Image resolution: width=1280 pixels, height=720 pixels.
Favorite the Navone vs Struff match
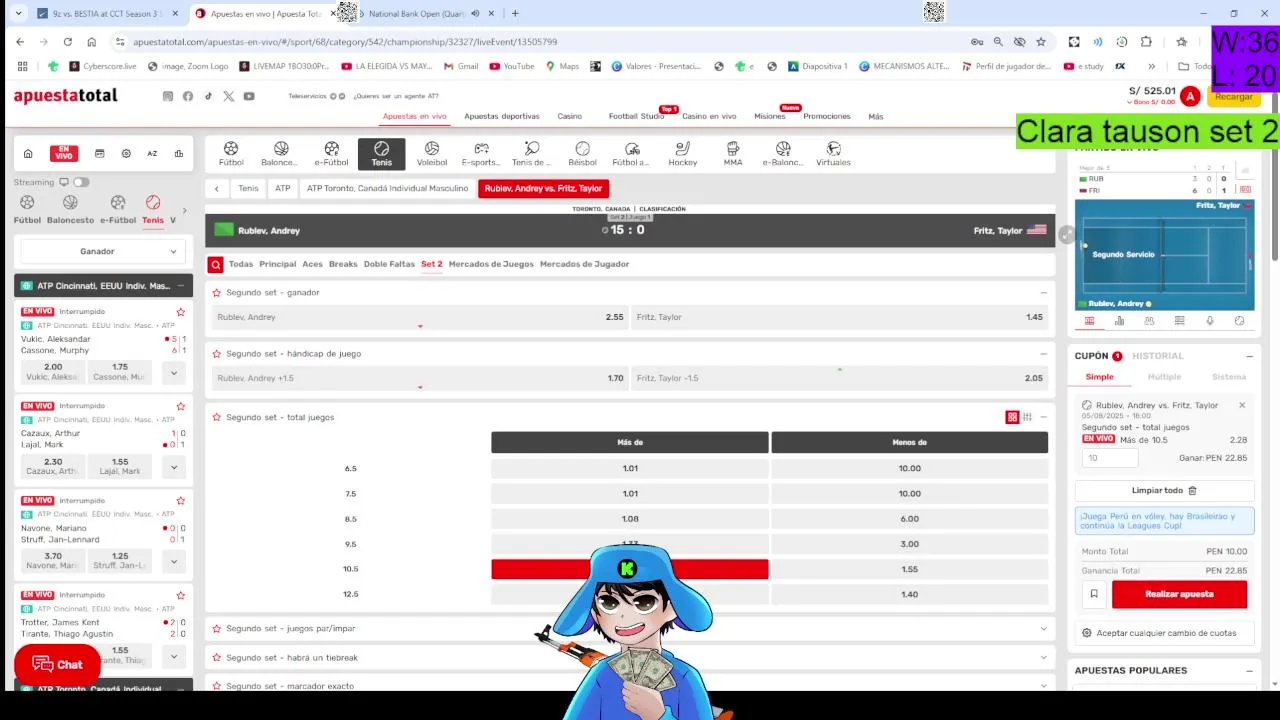(180, 500)
